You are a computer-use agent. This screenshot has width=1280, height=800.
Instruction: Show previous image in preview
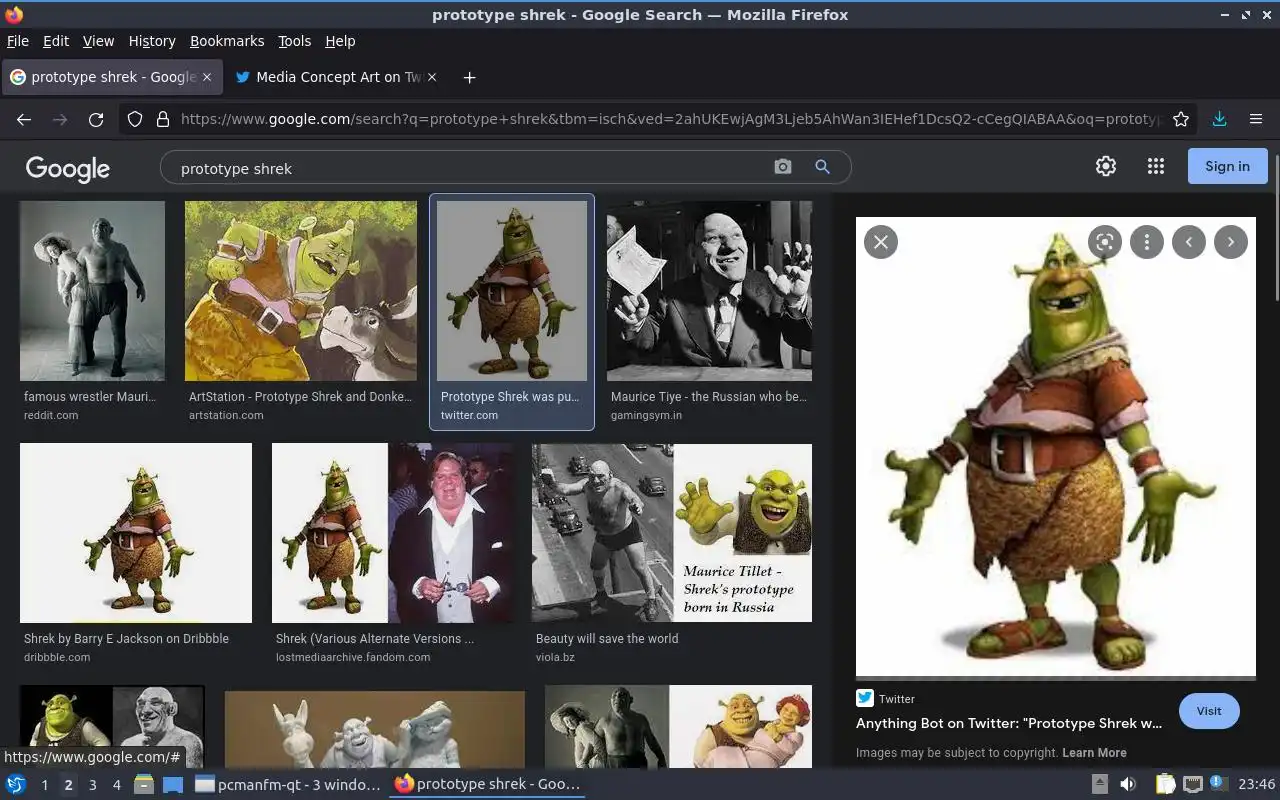pyautogui.click(x=1189, y=242)
